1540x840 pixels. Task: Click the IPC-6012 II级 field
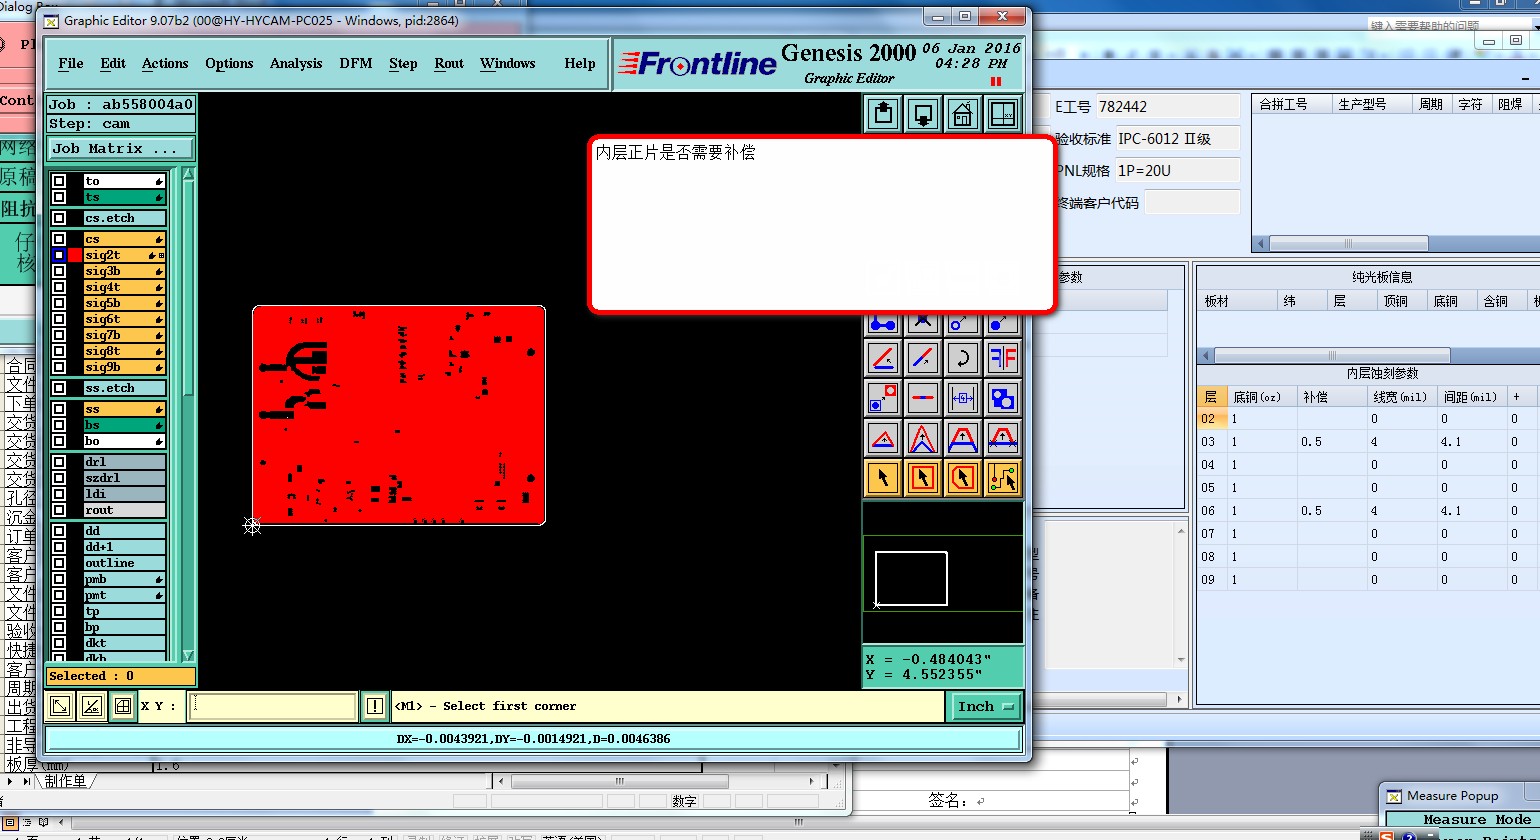(x=1177, y=138)
